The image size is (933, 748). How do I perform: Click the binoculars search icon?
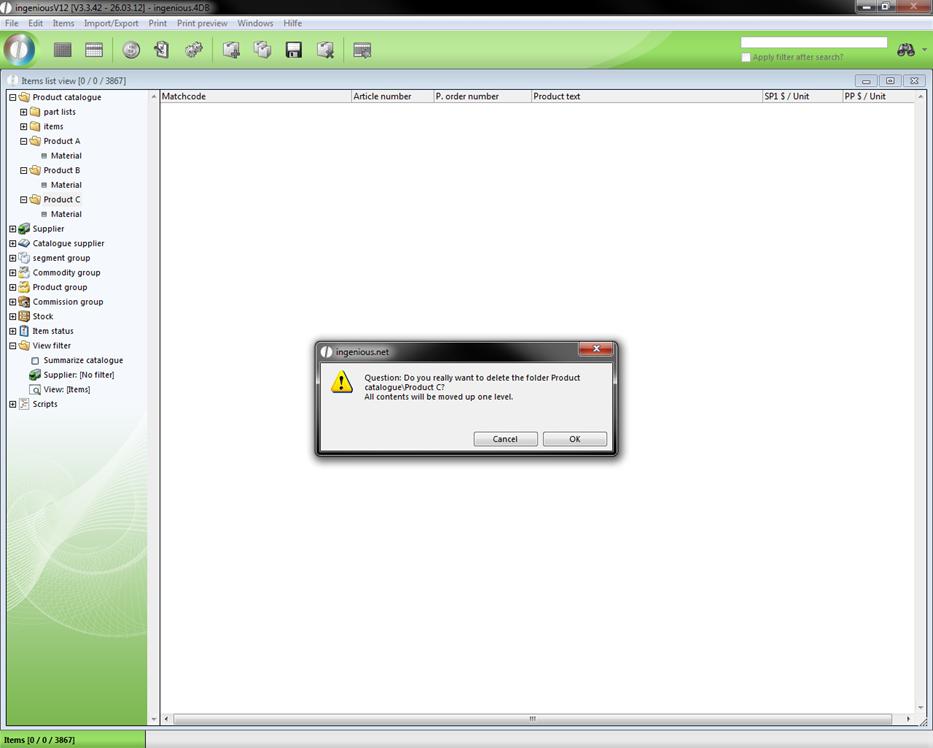click(906, 50)
